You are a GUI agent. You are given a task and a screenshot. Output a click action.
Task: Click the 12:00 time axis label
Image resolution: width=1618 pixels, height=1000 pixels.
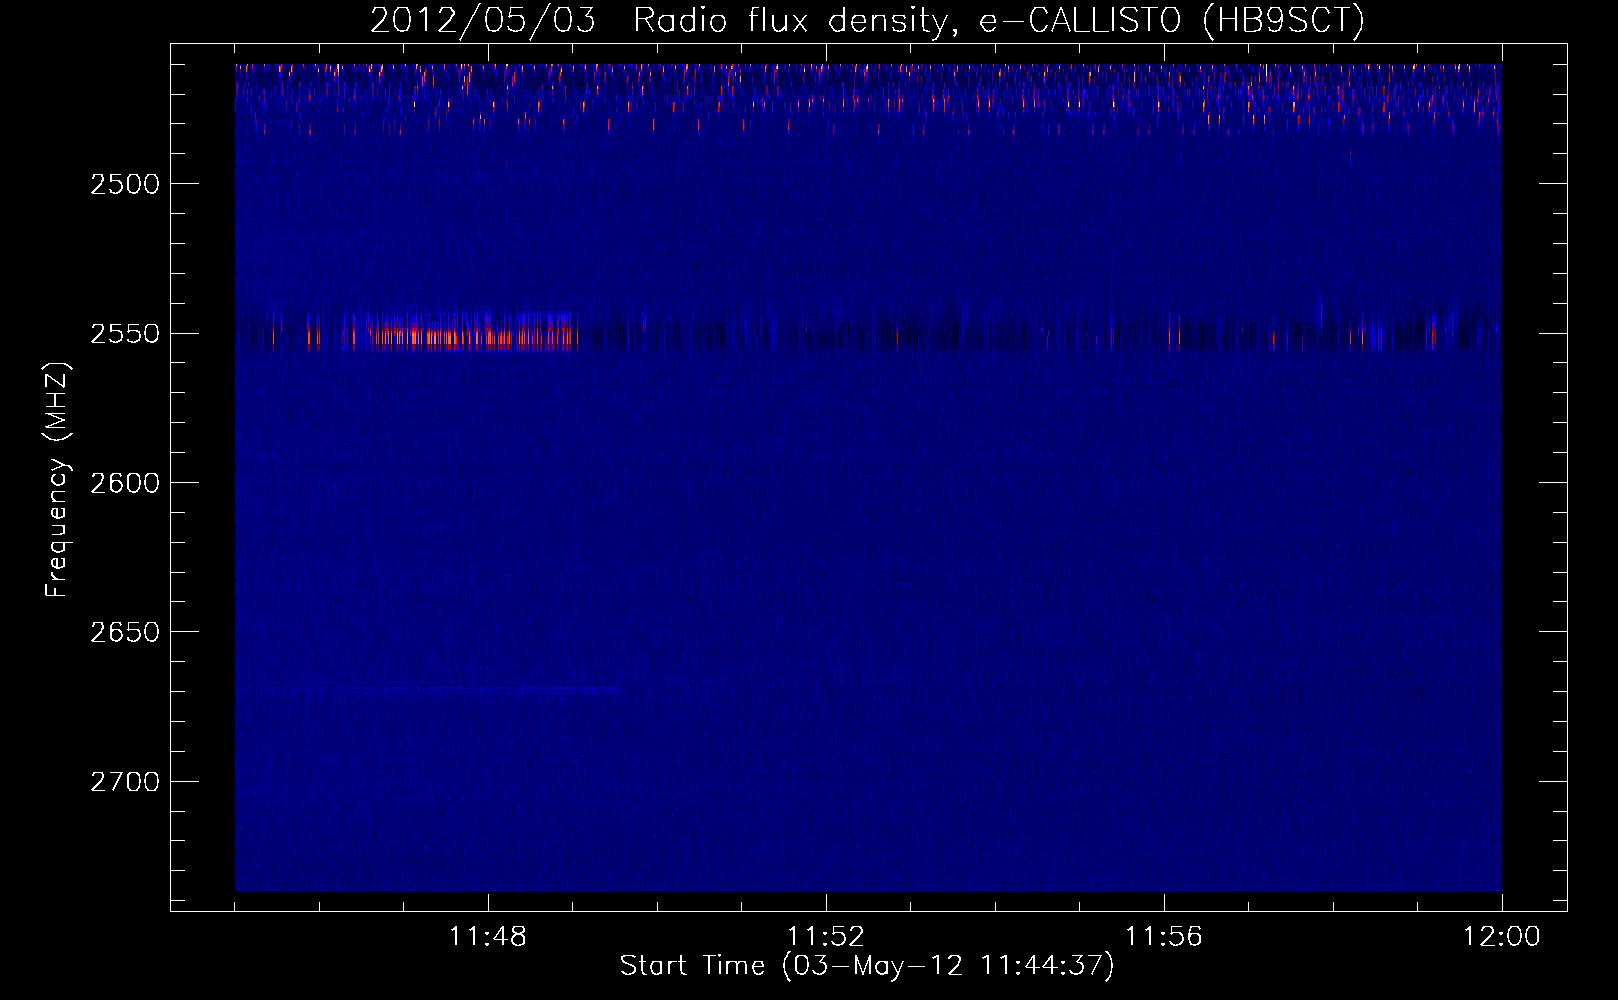tap(1502, 937)
